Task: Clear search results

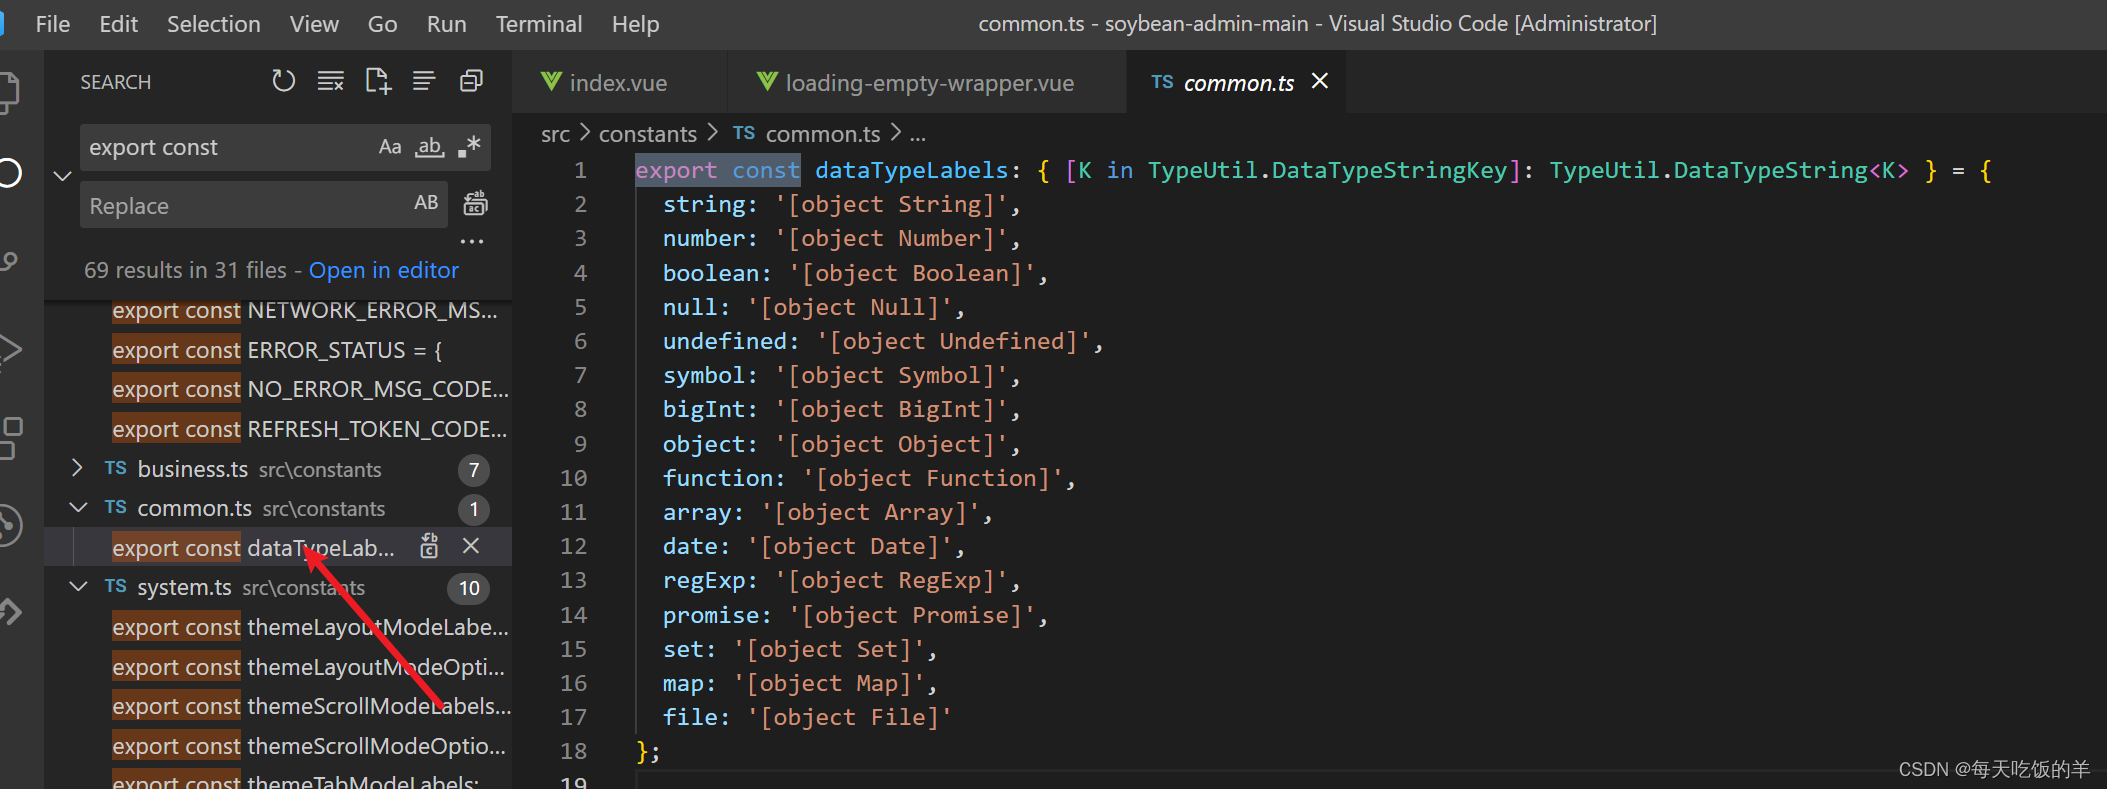Action: (x=331, y=81)
